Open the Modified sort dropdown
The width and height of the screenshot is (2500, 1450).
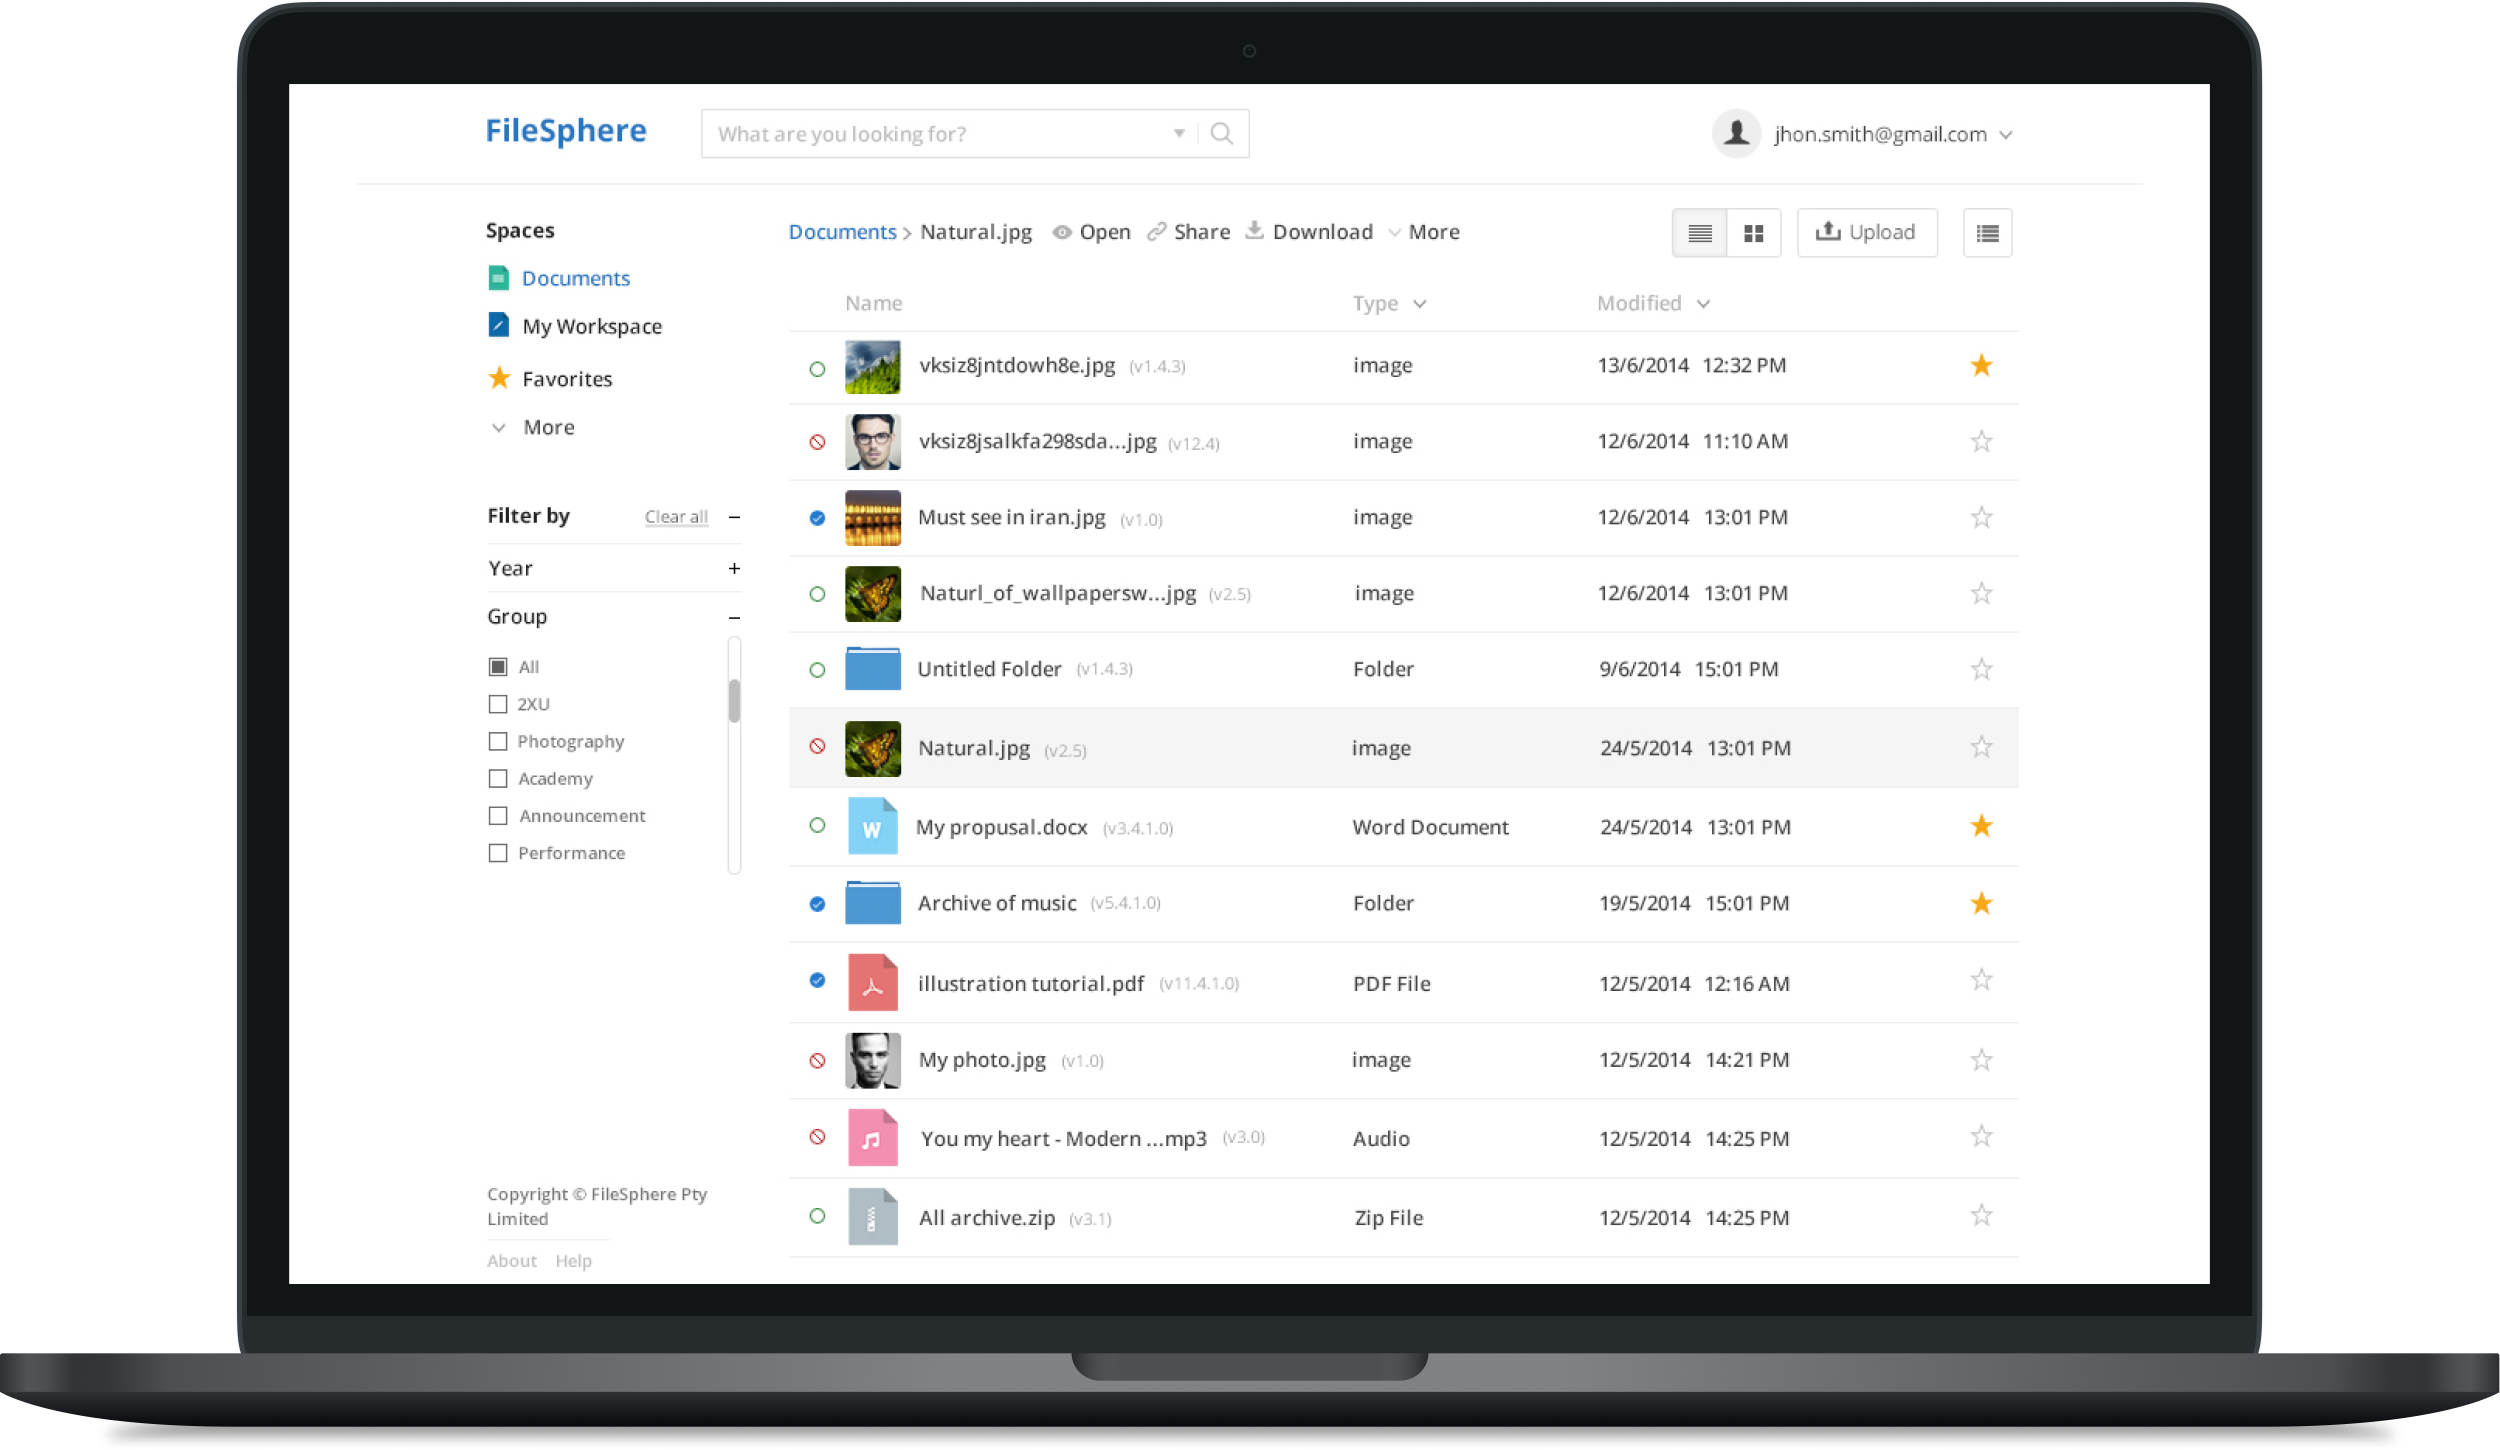click(1703, 303)
